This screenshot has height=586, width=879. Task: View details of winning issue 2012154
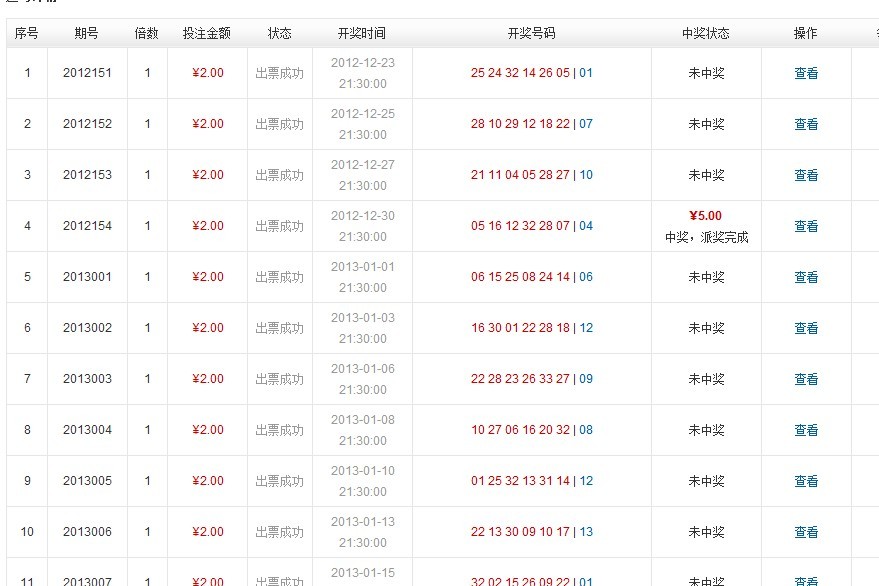[806, 226]
